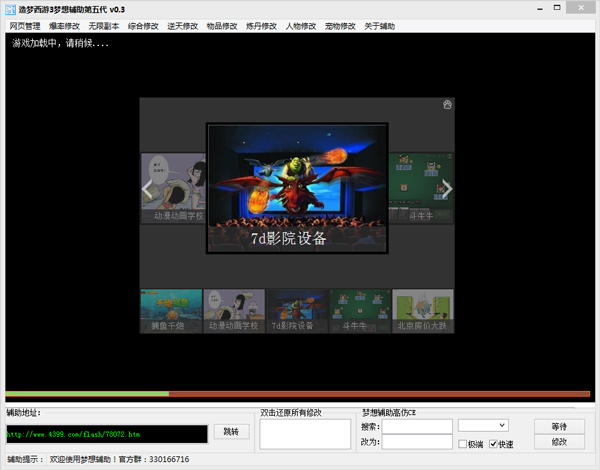The width and height of the screenshot is (600, 470).
Task: Click the left arrow on the ad carousel
Action: (148, 188)
